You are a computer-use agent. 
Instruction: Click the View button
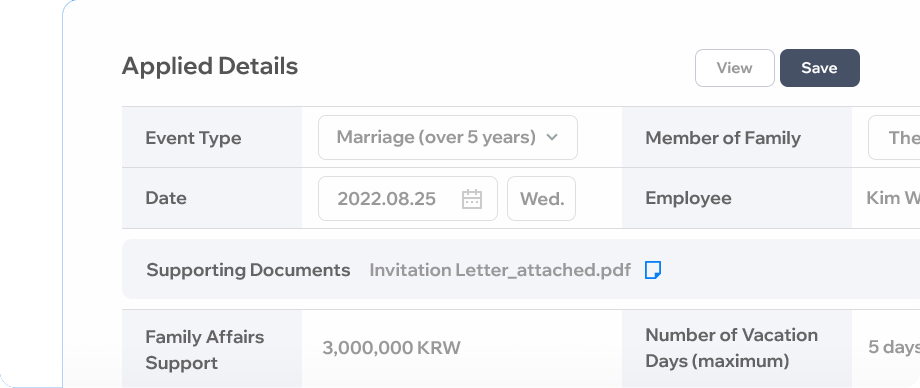735,68
